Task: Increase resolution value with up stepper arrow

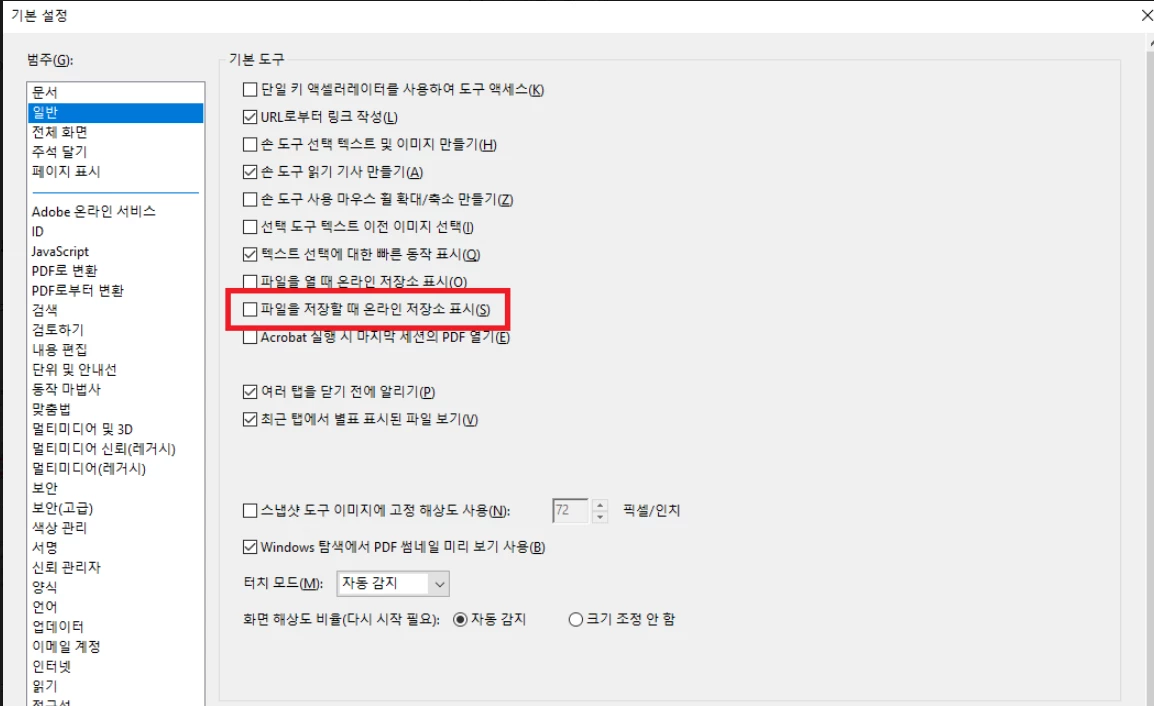Action: coord(601,505)
